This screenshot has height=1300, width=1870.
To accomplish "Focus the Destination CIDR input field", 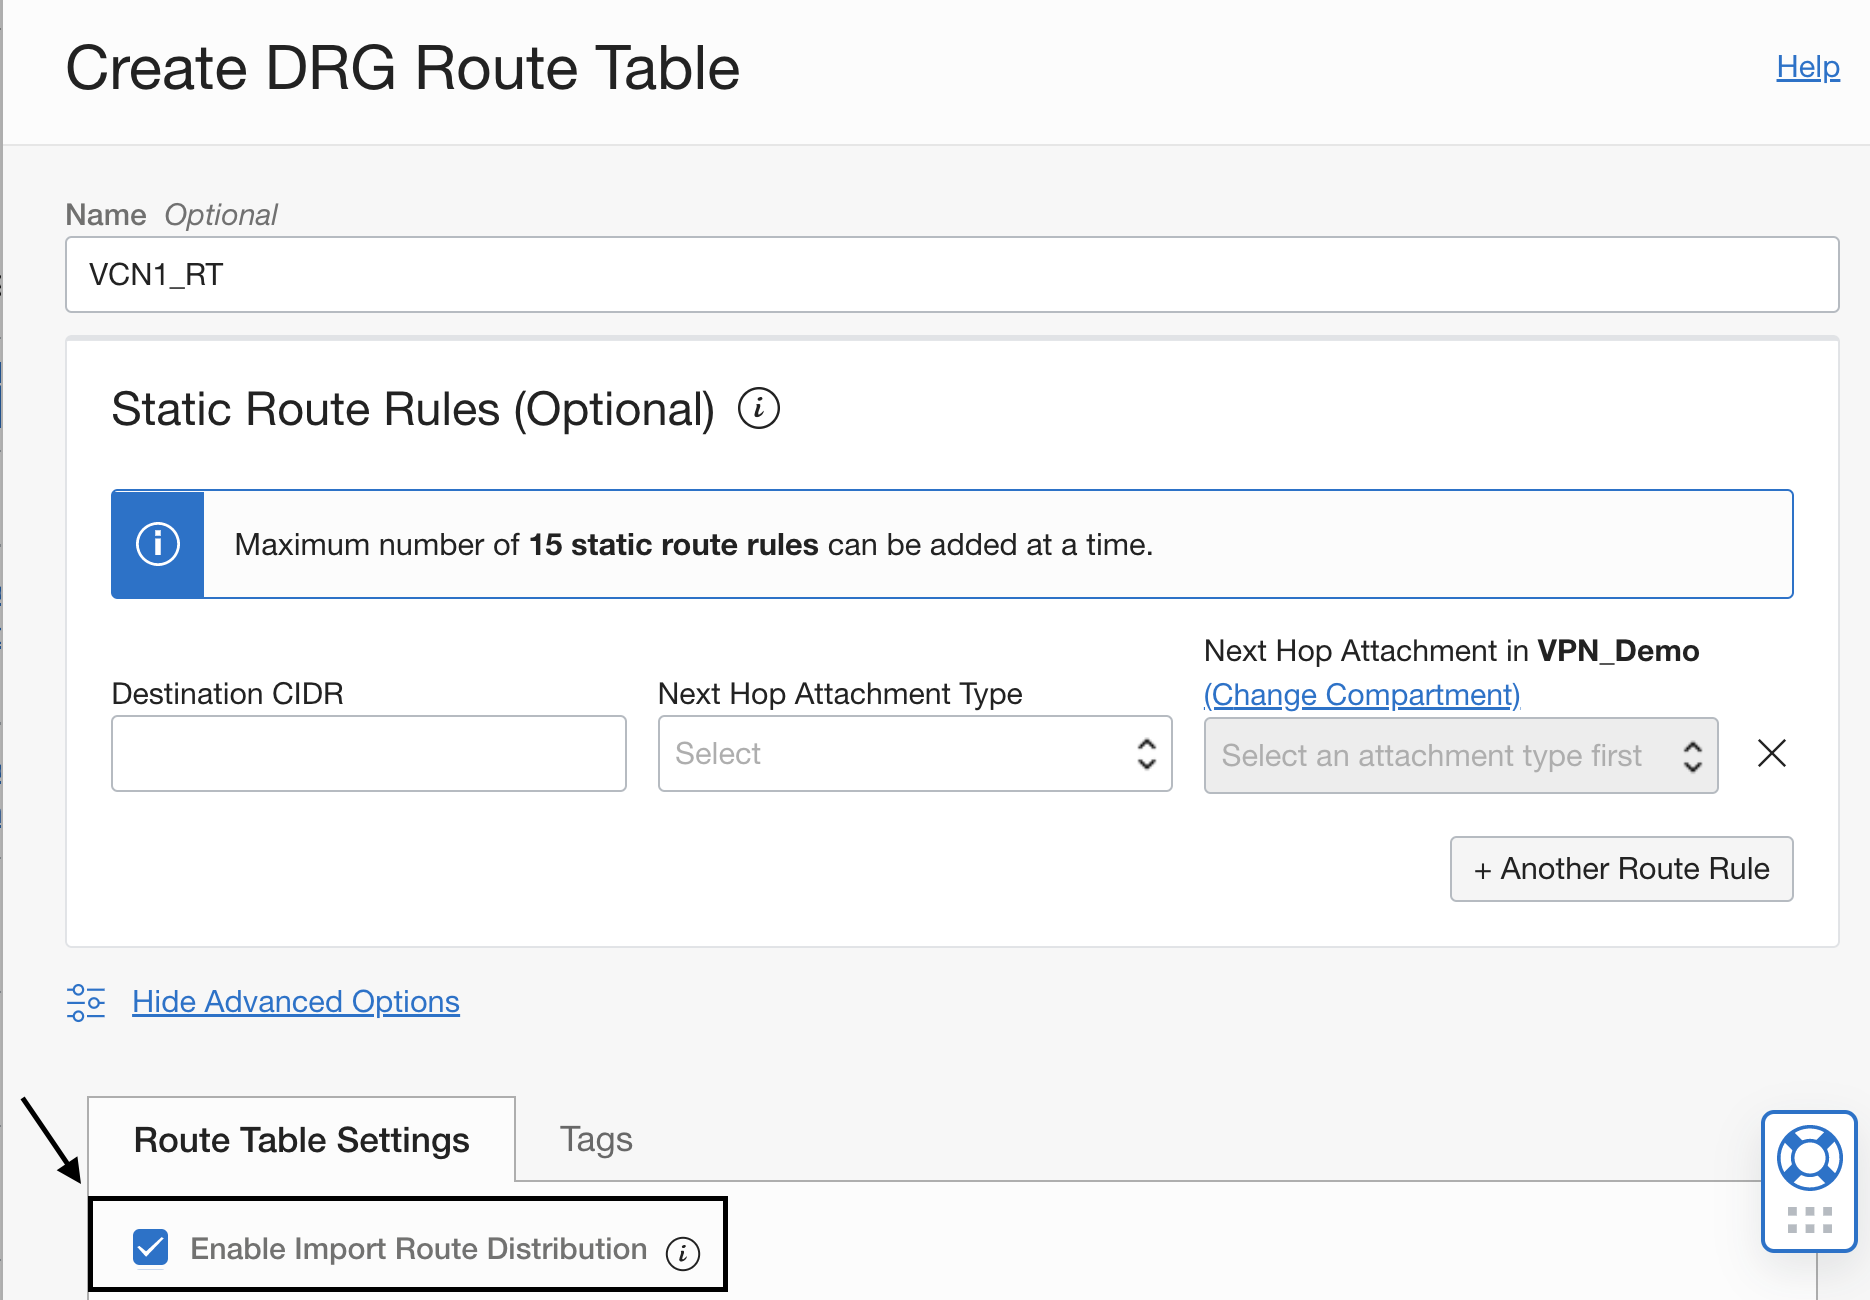I will [369, 754].
